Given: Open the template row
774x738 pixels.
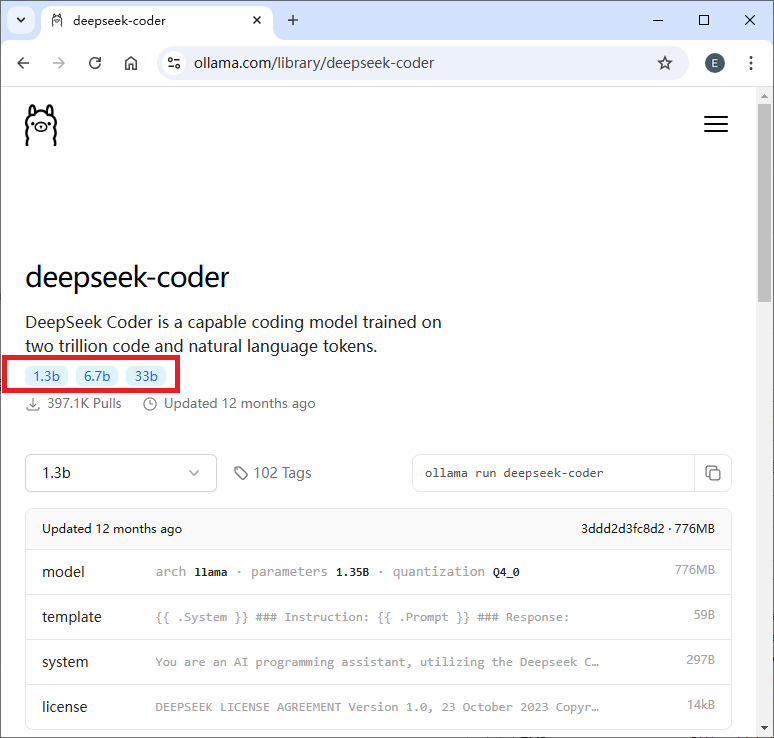Looking at the screenshot, I should pyautogui.click(x=378, y=617).
